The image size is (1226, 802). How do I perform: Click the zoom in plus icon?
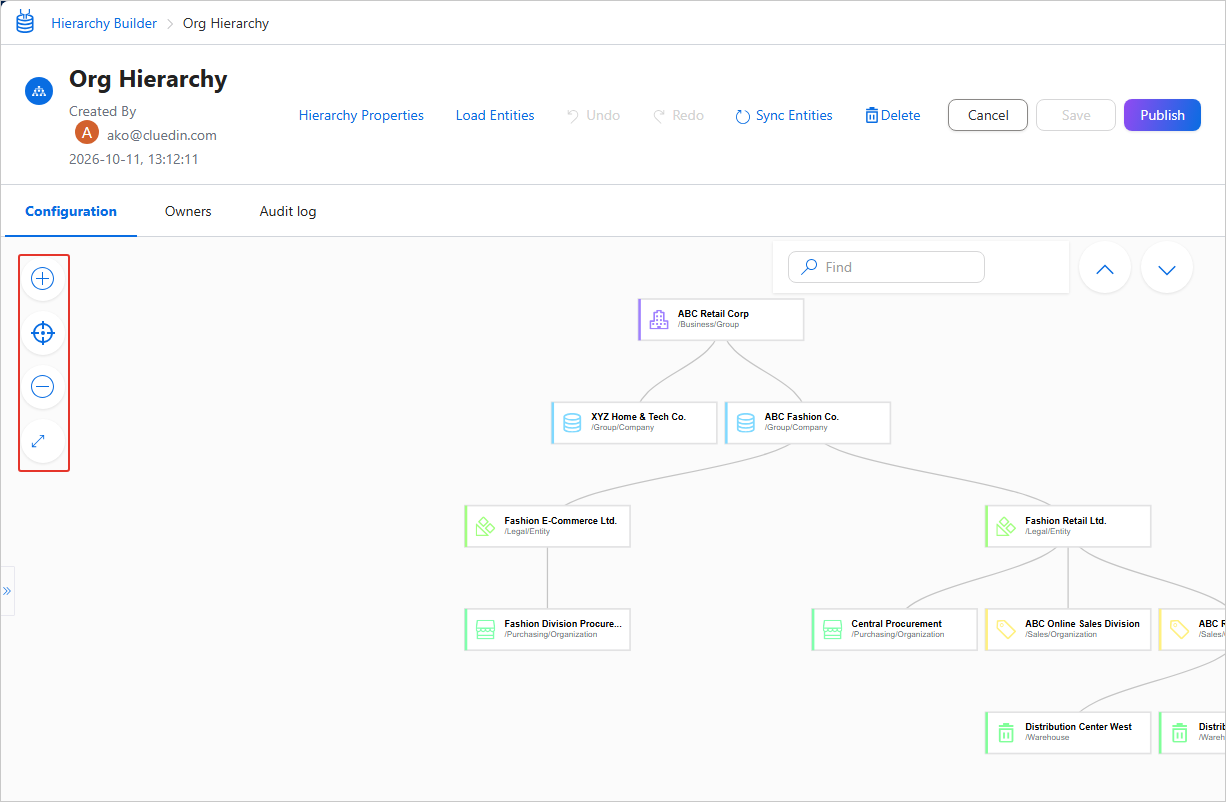43,279
